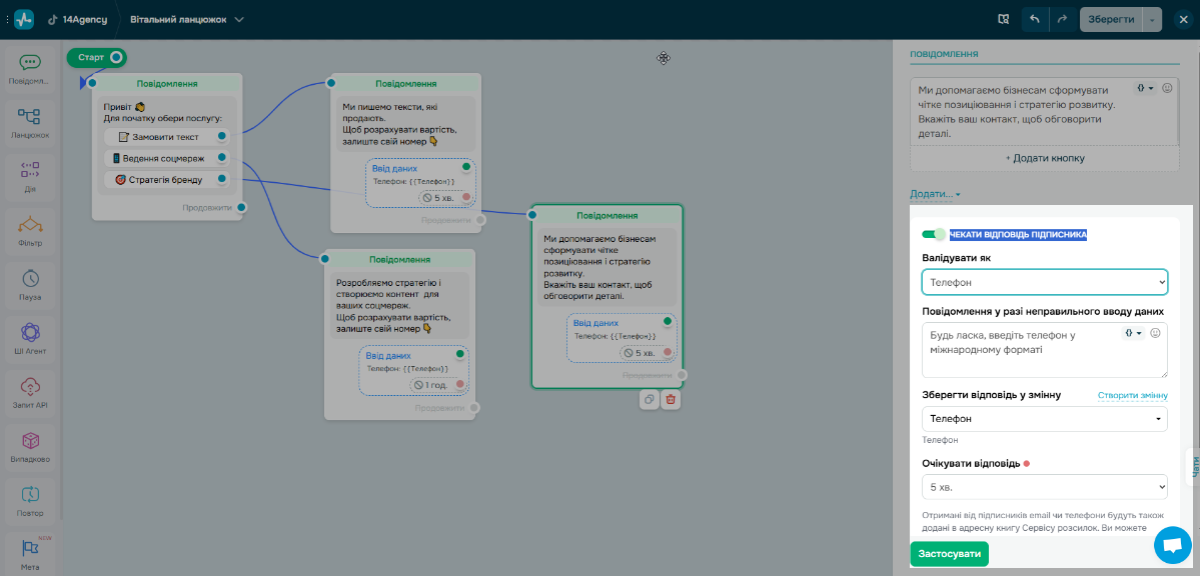Screen dimensions: 1200x576
Task: Choose the Дія action element
Action: click(29, 177)
